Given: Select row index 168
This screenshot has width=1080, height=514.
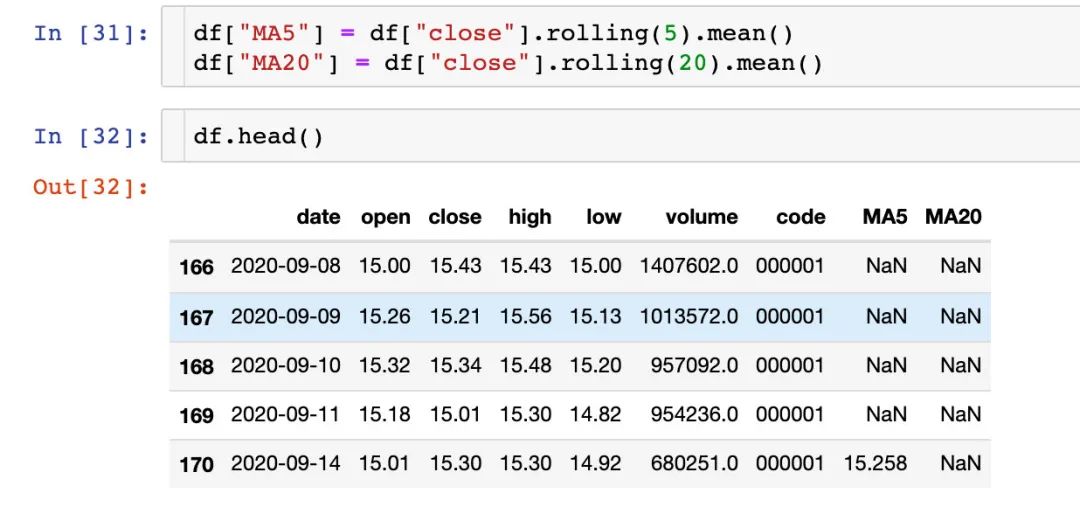Looking at the screenshot, I should pyautogui.click(x=196, y=367).
